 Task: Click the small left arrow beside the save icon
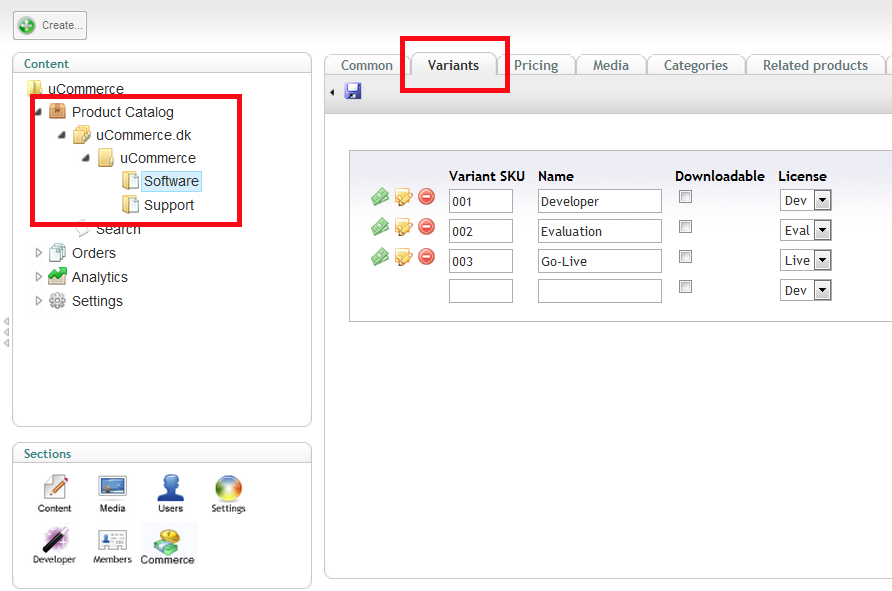pyautogui.click(x=332, y=92)
